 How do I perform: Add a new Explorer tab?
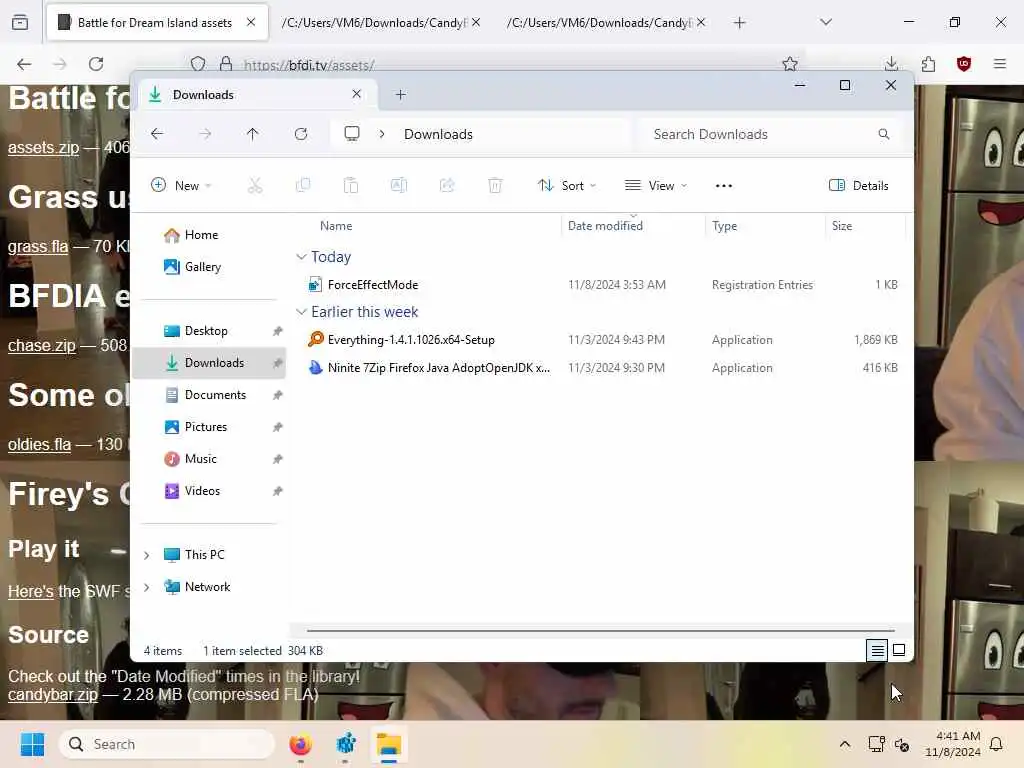pos(401,95)
